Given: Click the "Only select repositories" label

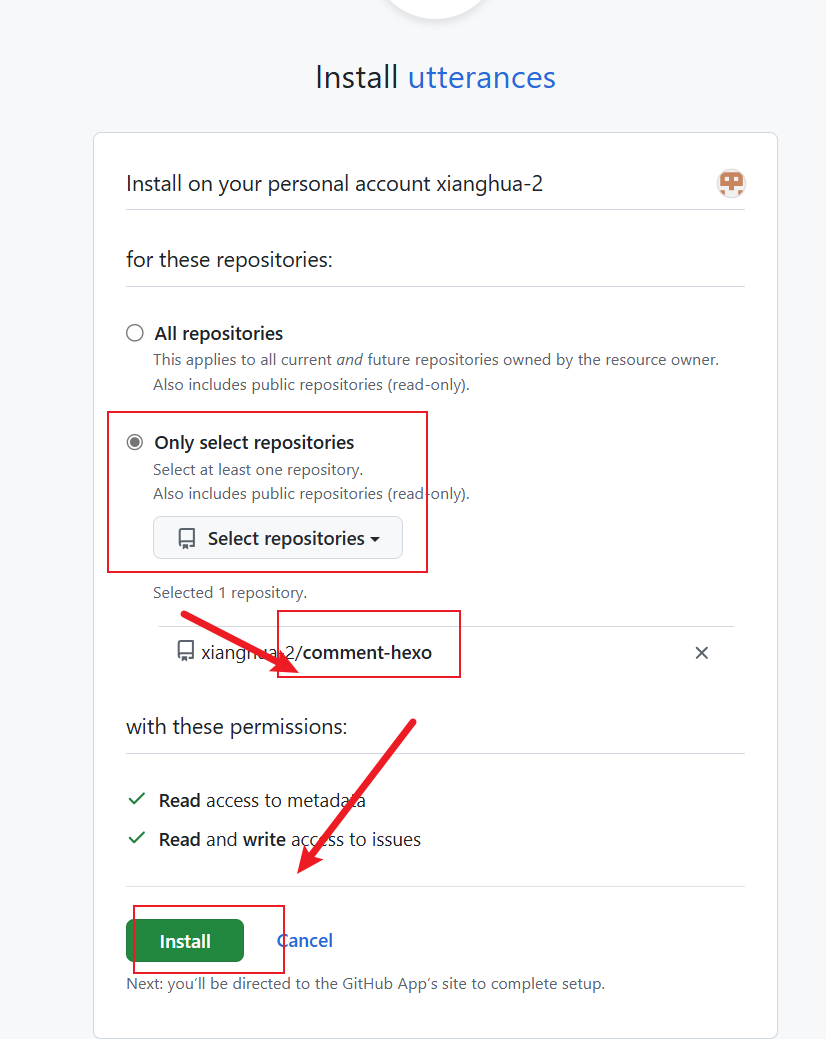Looking at the screenshot, I should coord(254,442).
